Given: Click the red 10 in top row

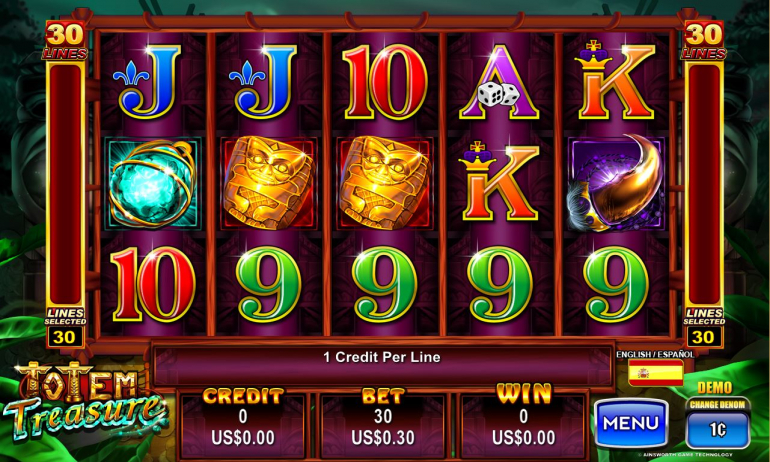Looking at the screenshot, I should pyautogui.click(x=385, y=82).
